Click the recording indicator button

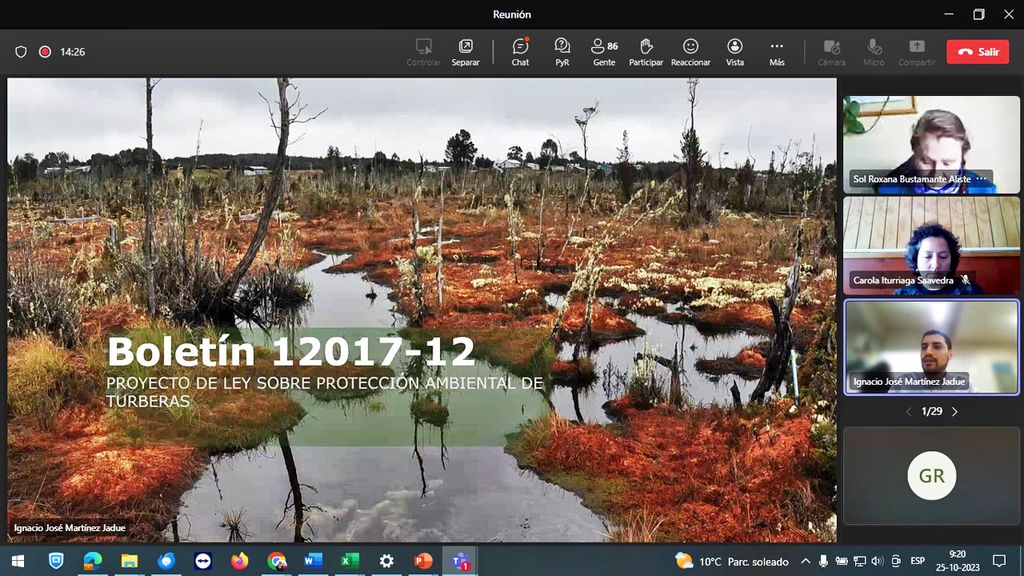tap(45, 52)
